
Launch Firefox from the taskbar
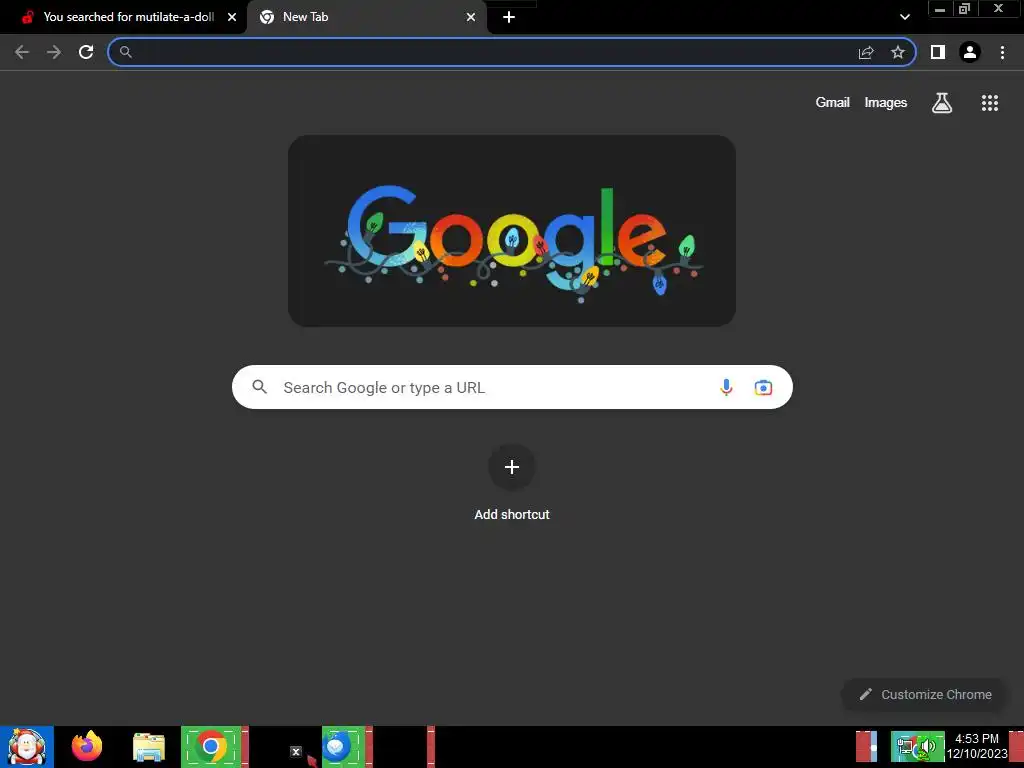coord(87,746)
